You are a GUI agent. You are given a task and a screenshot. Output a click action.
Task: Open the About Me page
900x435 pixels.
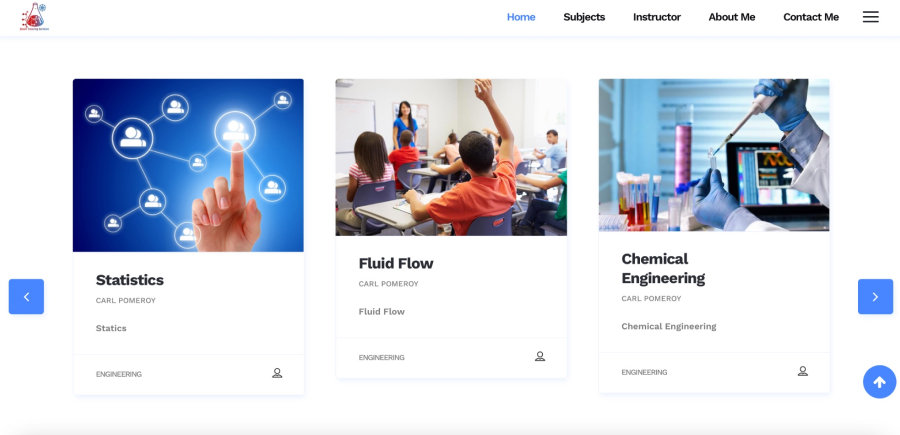coord(732,17)
